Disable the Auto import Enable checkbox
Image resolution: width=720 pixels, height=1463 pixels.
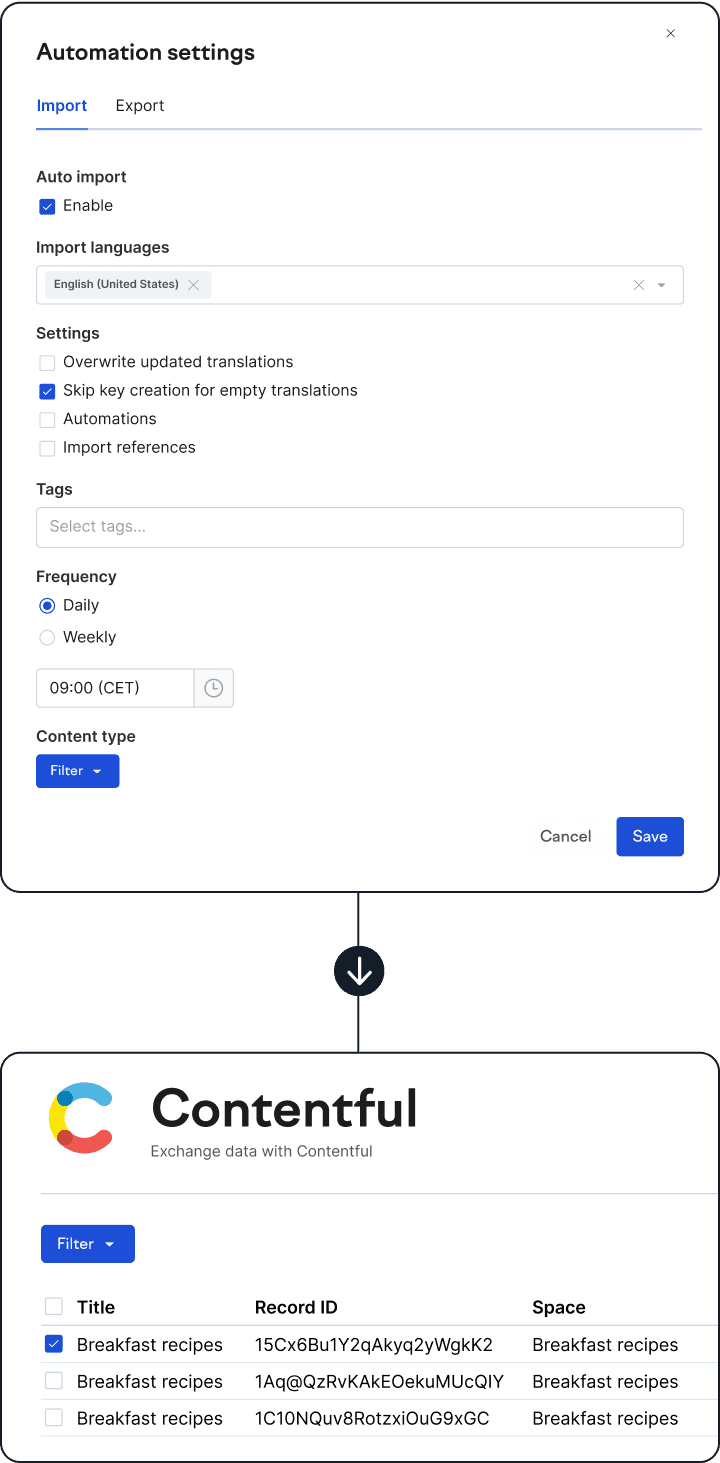click(47, 206)
